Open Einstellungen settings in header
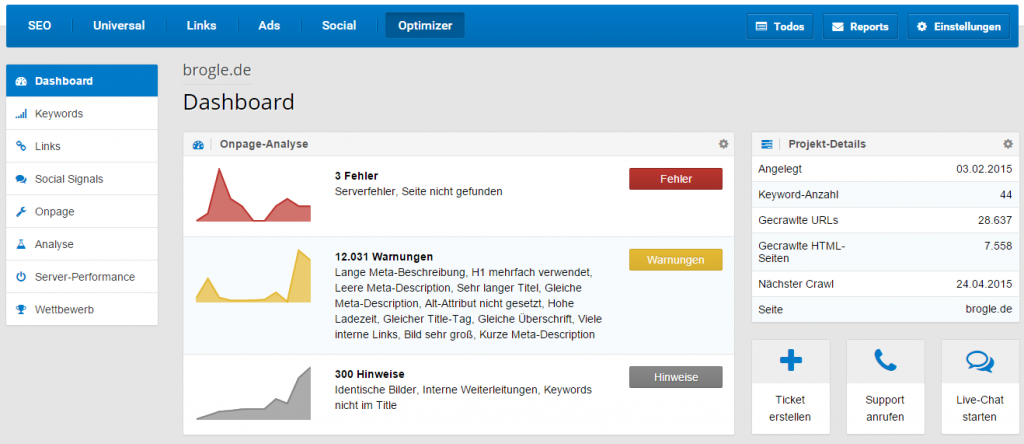Image resolution: width=1024 pixels, height=444 pixels. [x=958, y=27]
